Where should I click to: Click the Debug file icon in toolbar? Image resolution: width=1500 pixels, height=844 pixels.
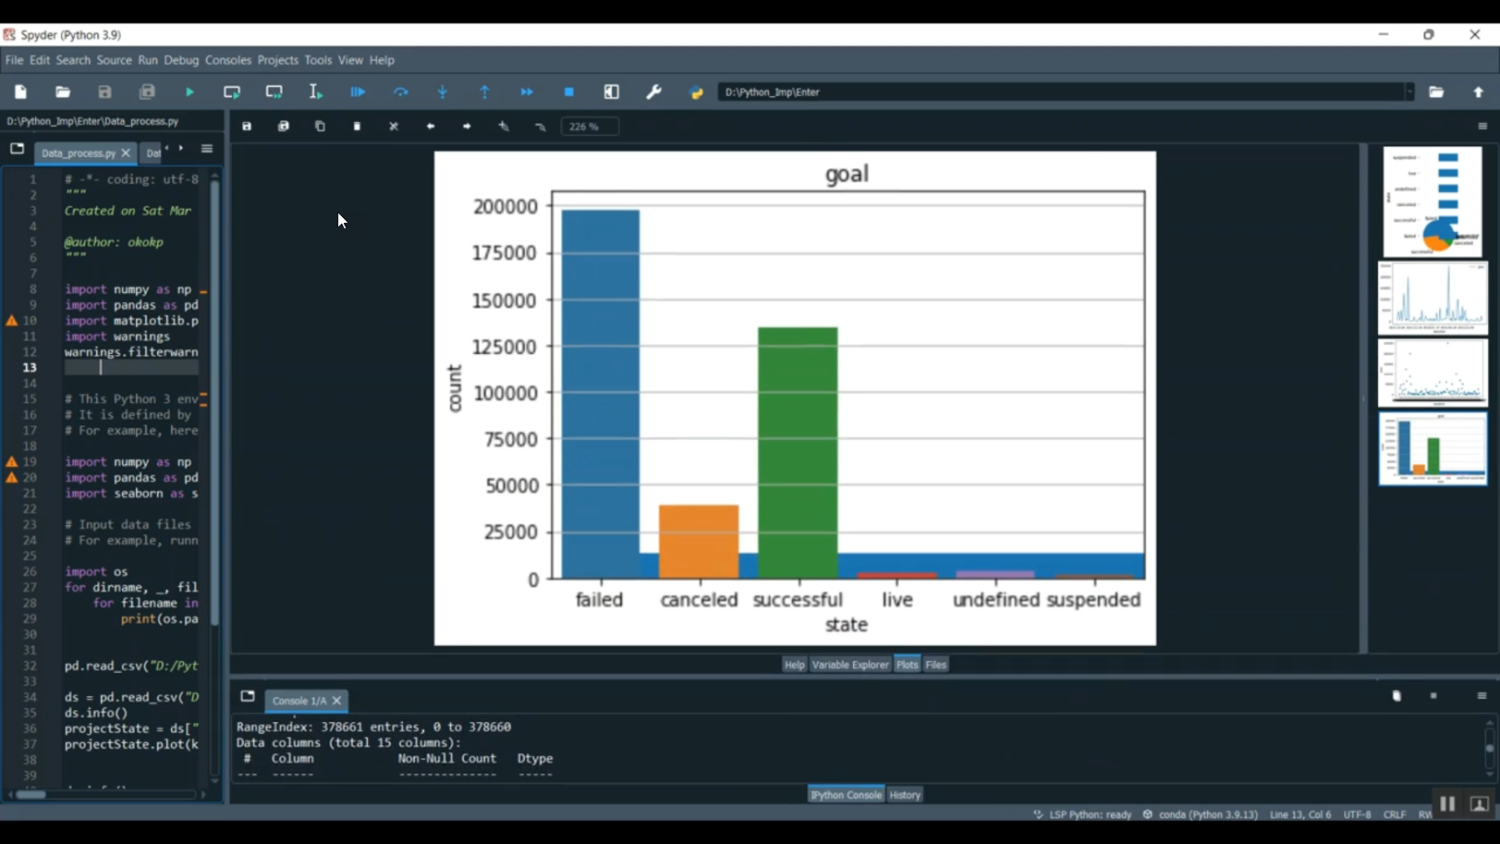[x=357, y=92]
